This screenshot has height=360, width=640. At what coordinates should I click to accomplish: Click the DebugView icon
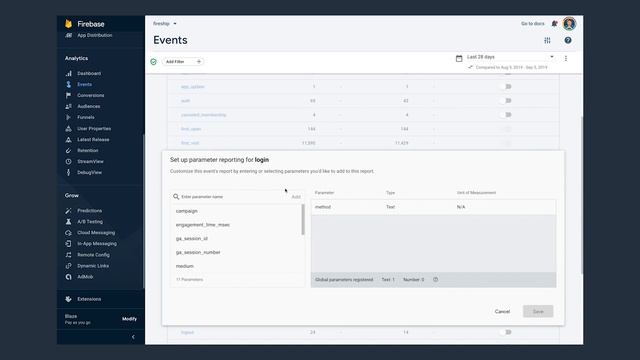[x=69, y=173]
